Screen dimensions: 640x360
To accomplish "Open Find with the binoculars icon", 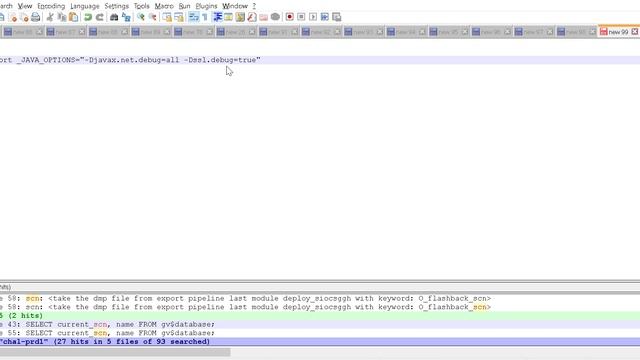I will click(114, 17).
